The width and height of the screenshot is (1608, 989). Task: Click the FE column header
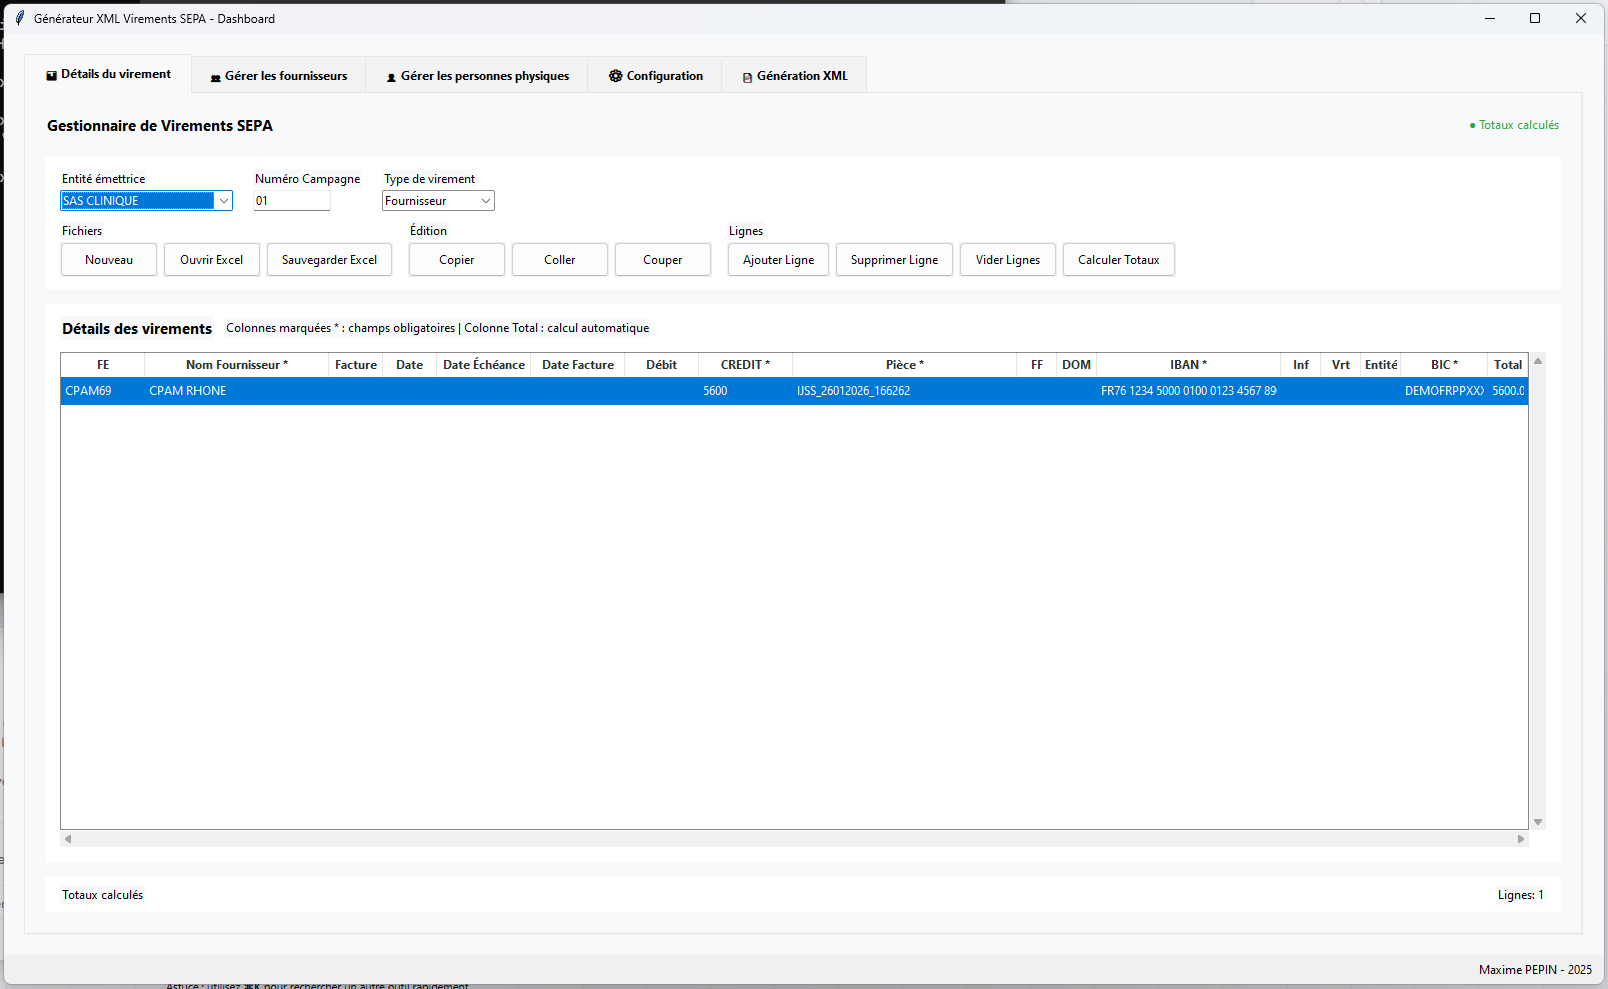[x=103, y=365]
